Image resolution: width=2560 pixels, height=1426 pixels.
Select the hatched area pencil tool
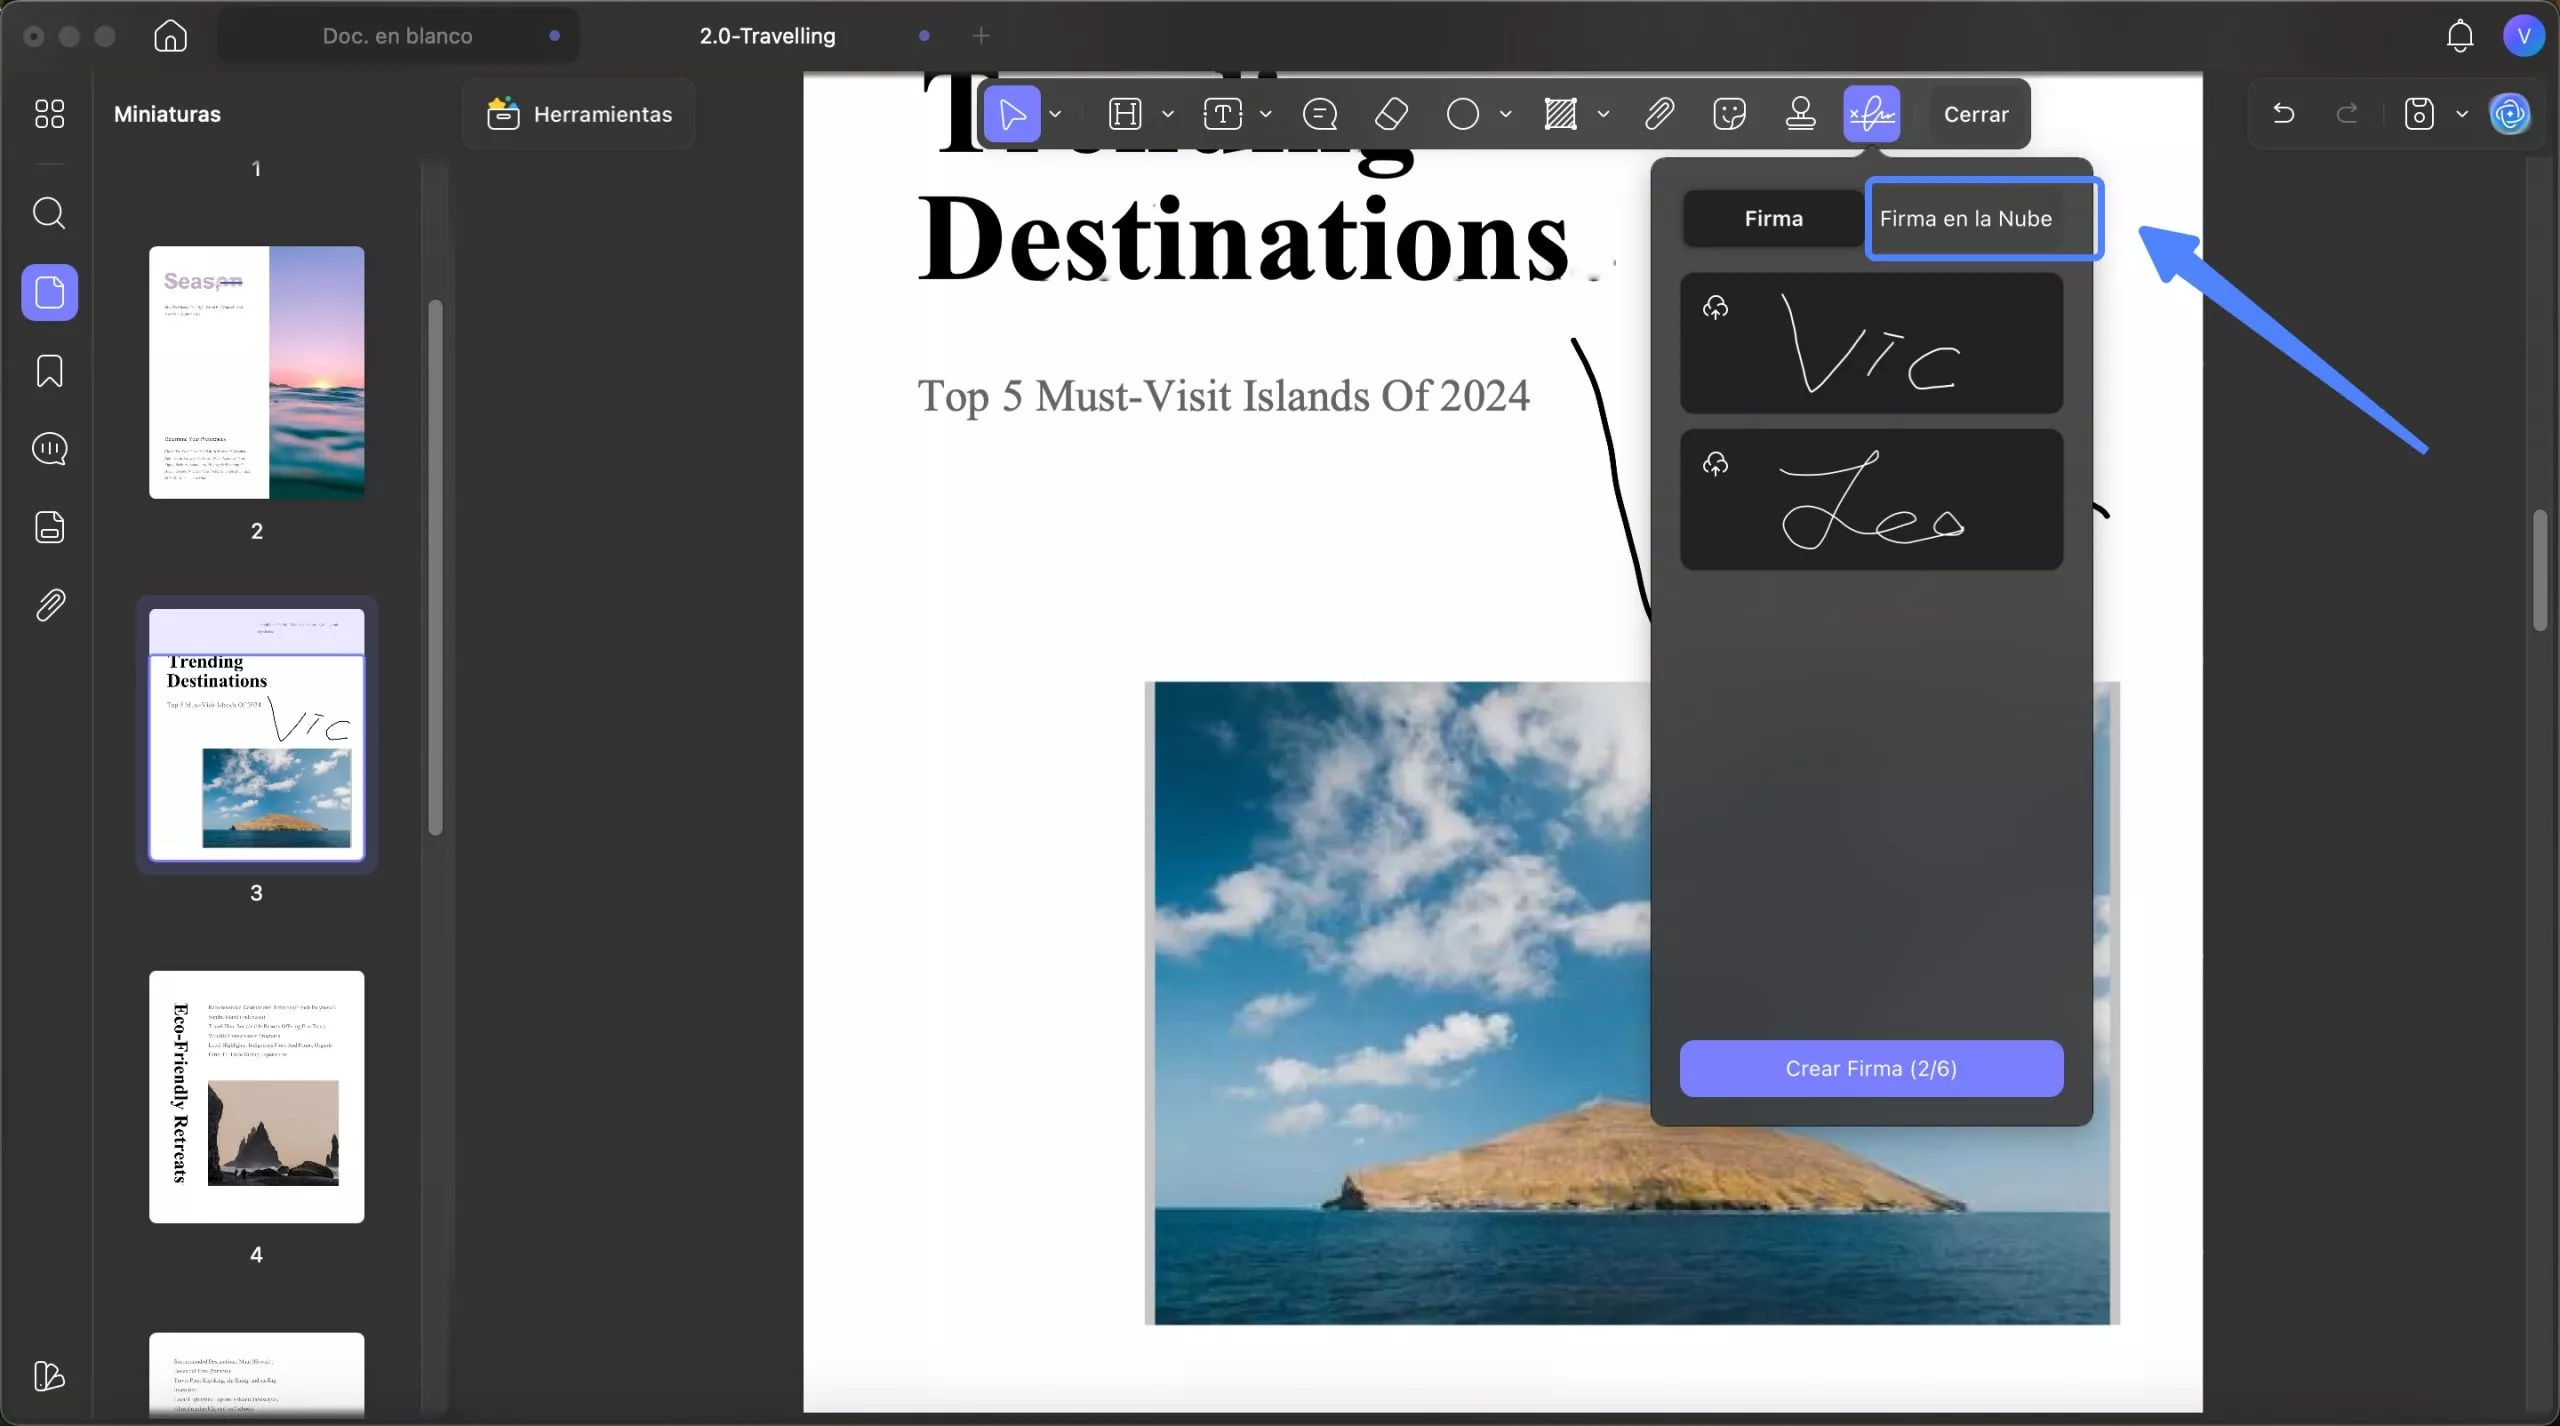tap(1560, 114)
